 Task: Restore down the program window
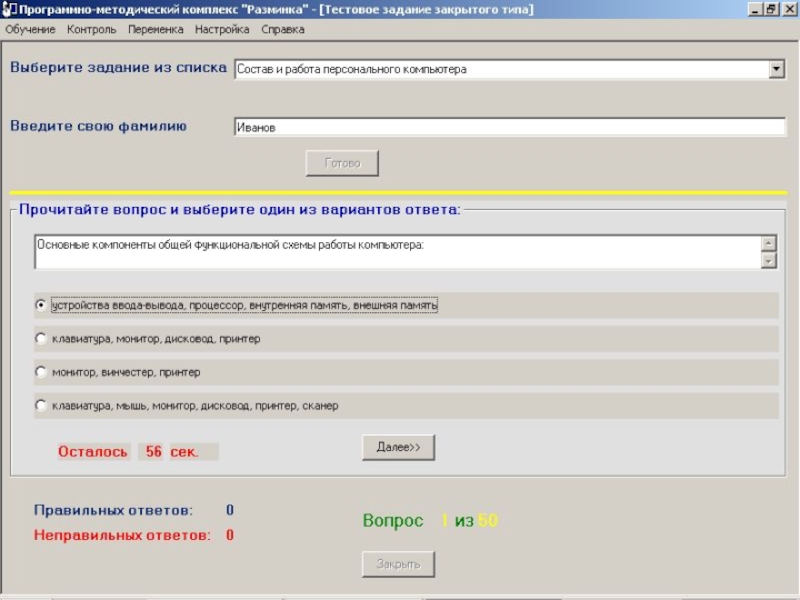tap(771, 9)
